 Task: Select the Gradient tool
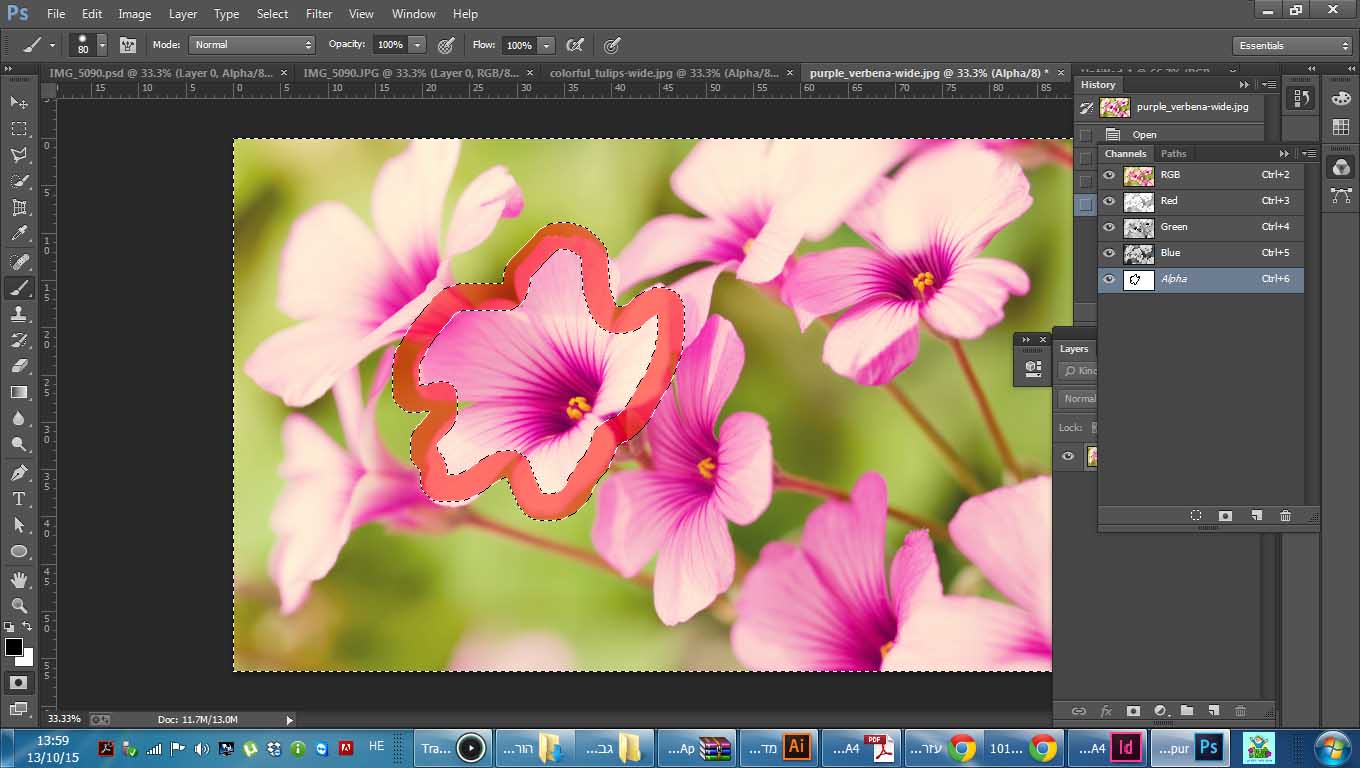coord(19,392)
